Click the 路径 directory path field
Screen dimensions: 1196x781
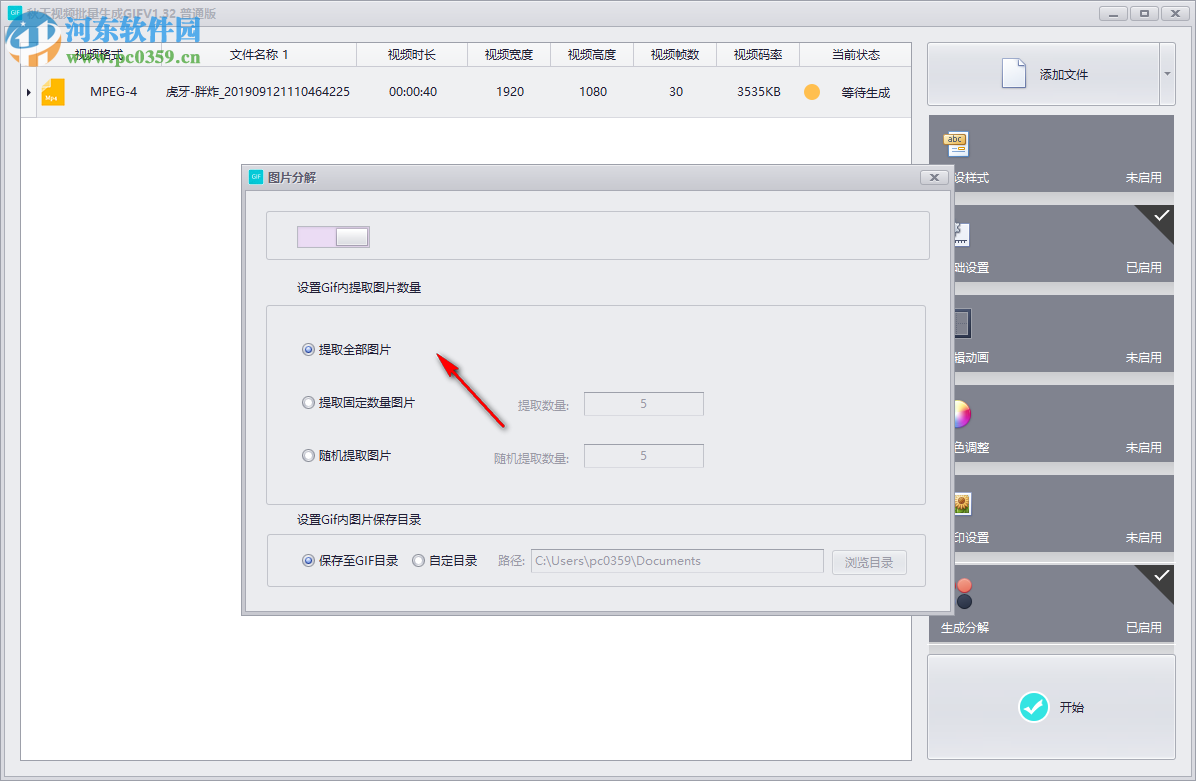(x=677, y=561)
